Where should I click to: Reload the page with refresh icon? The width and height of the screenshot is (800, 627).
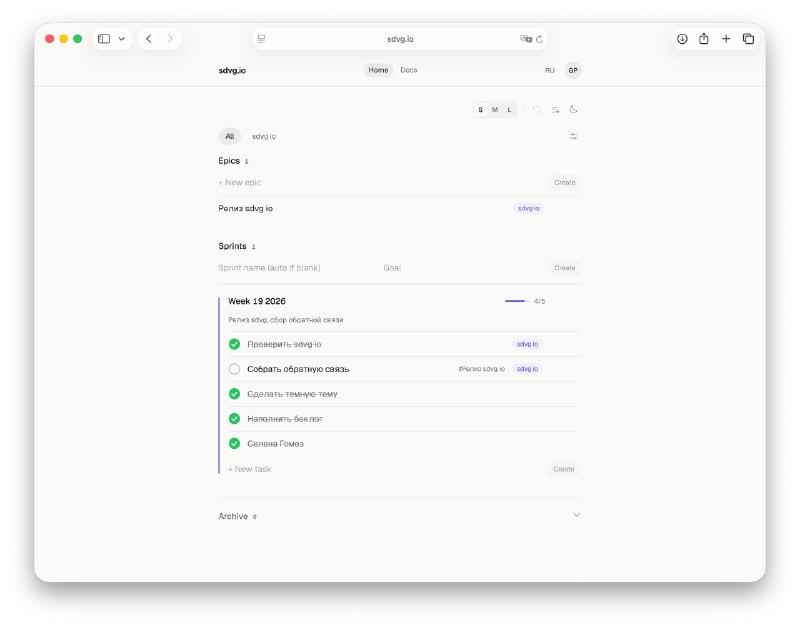coord(539,39)
